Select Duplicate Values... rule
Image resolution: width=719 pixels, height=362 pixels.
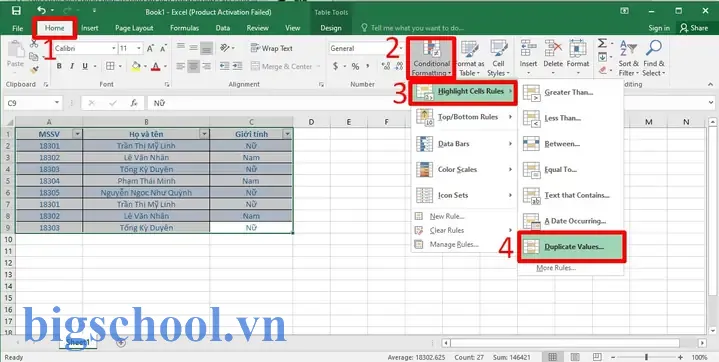[x=571, y=247]
